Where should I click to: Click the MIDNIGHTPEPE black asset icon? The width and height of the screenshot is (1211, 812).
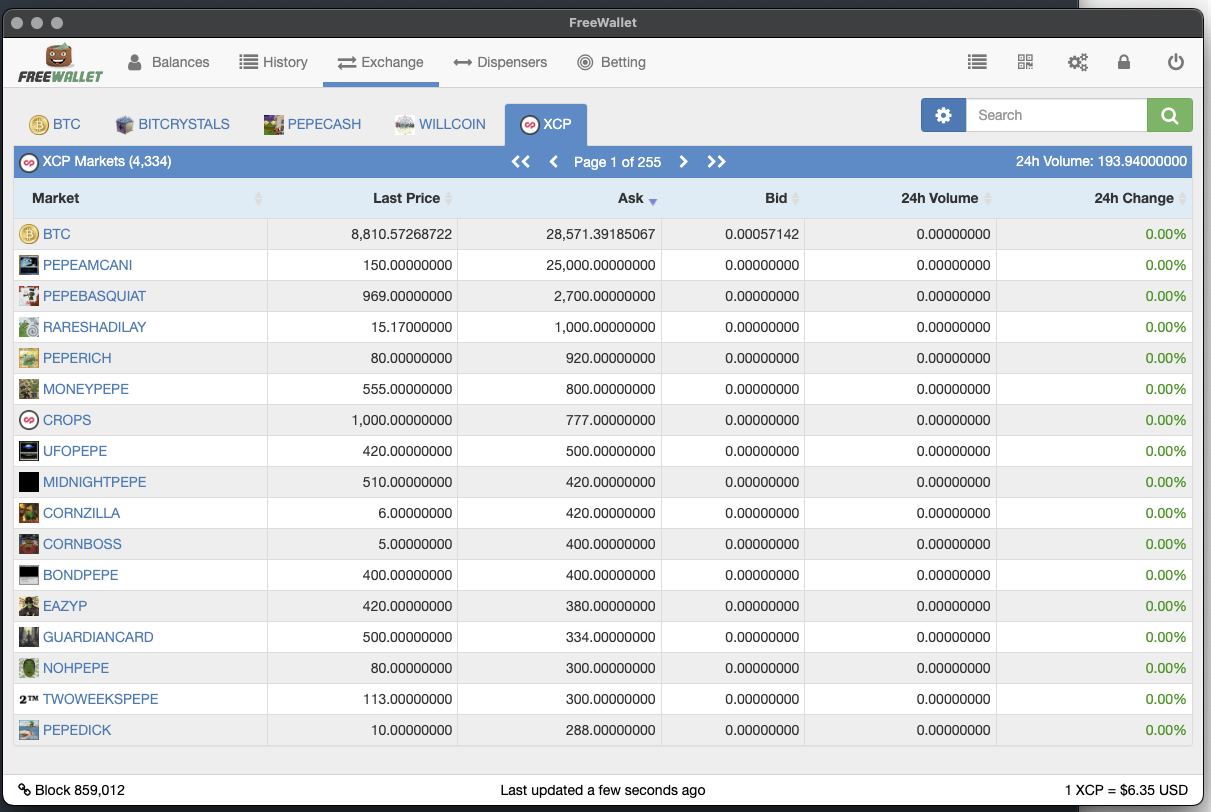(x=29, y=482)
